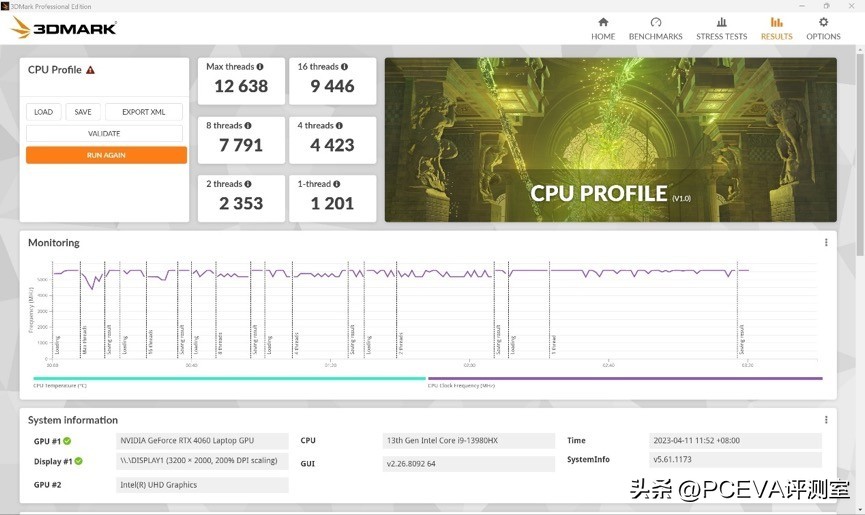Click the 4 threads score 4 423
This screenshot has width=865, height=515.
[x=332, y=145]
